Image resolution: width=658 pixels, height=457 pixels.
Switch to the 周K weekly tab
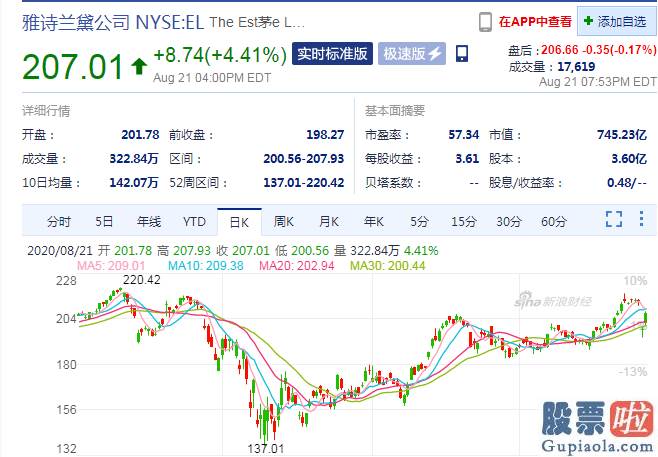pyautogui.click(x=284, y=221)
